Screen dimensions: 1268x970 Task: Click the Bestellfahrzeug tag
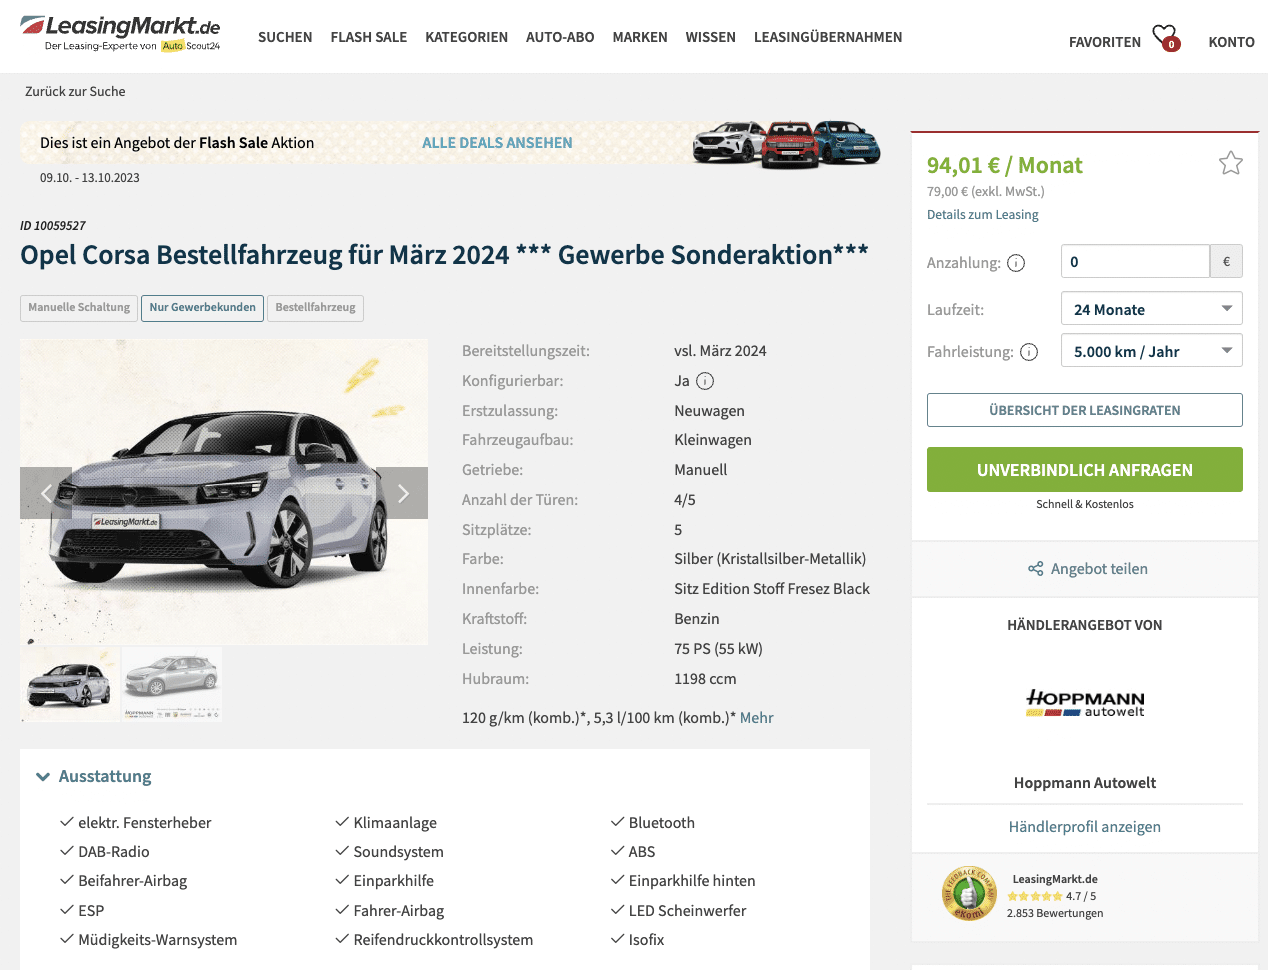pos(315,308)
